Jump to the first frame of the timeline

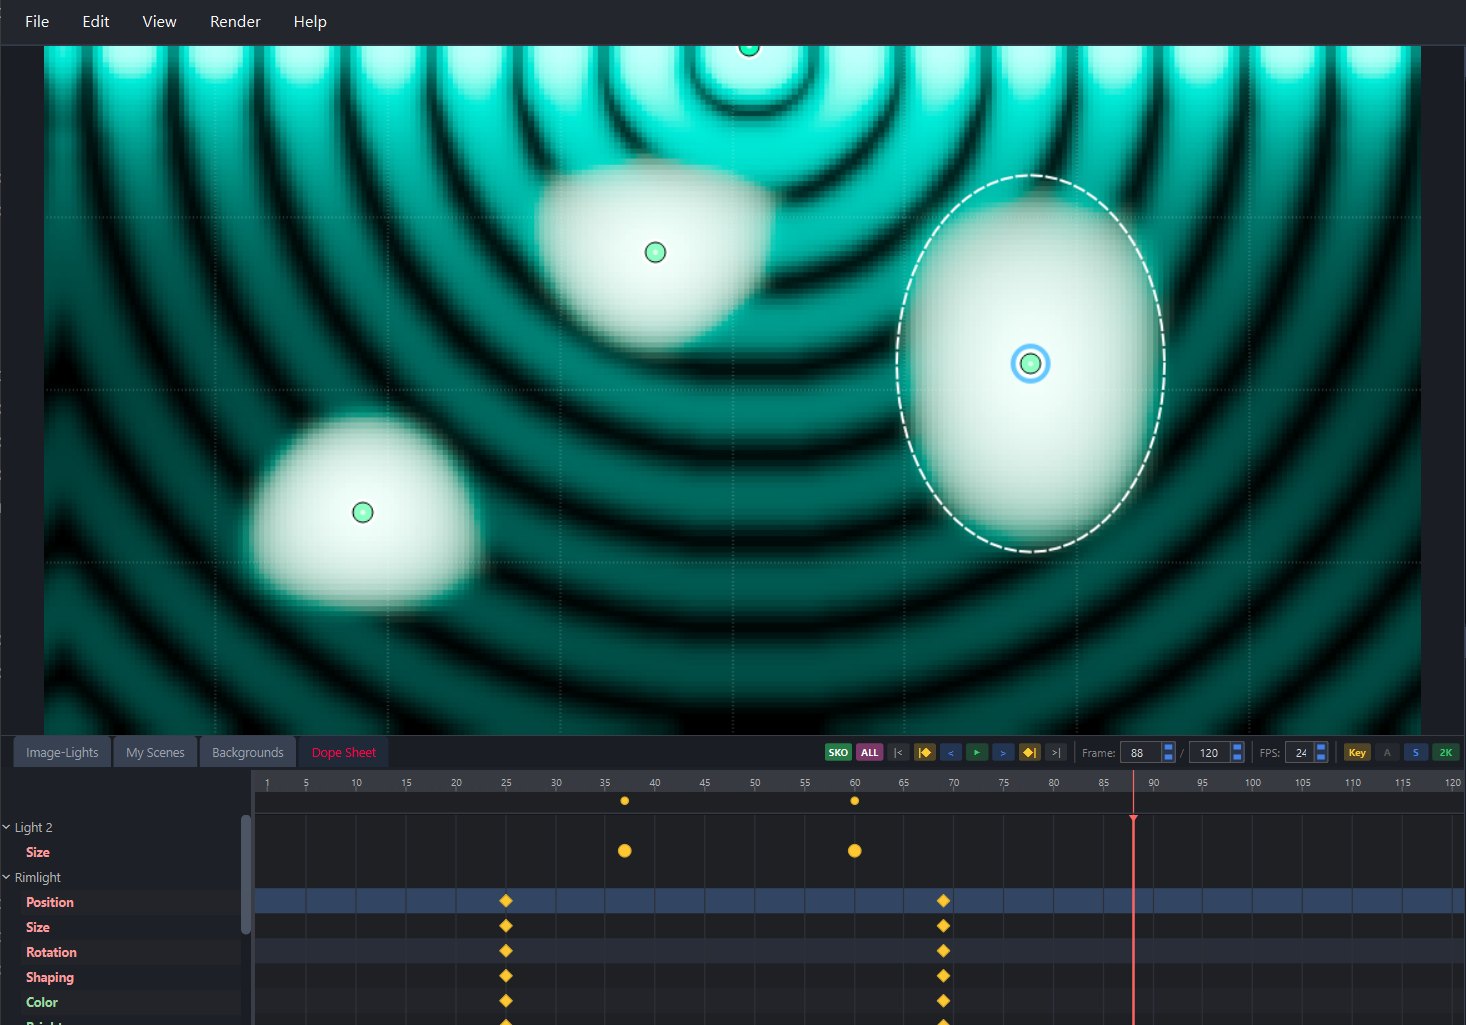pyautogui.click(x=899, y=752)
